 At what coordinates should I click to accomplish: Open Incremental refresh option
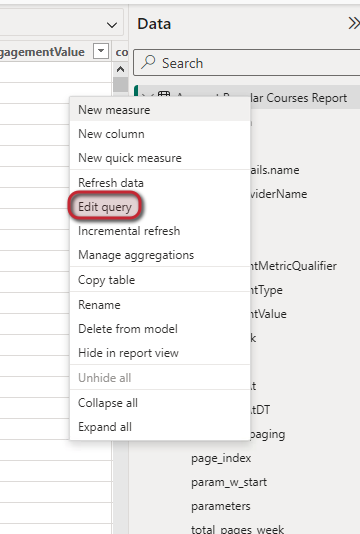tap(160, 231)
